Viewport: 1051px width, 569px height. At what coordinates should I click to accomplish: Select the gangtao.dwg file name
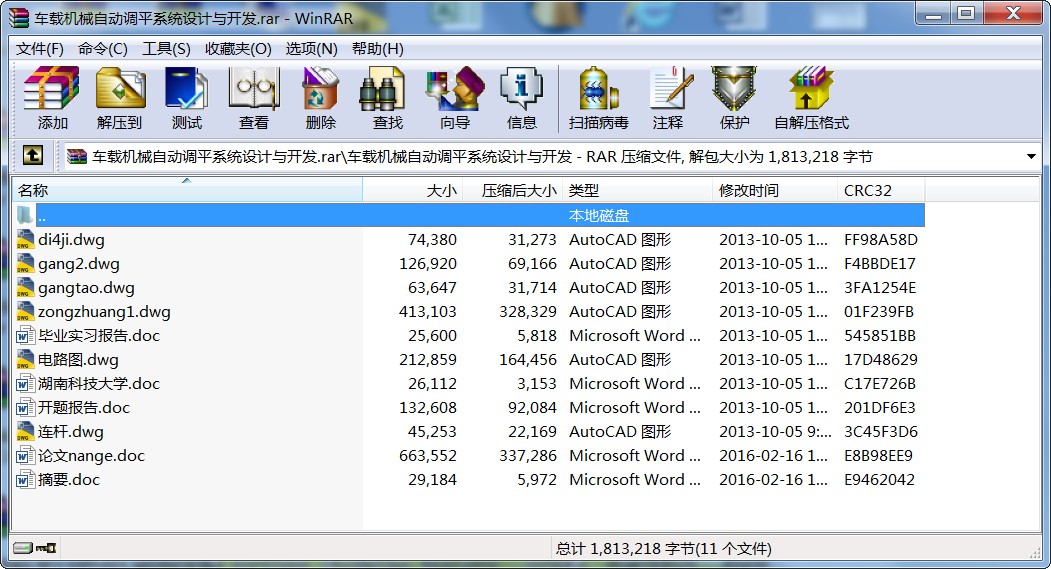click(x=86, y=288)
